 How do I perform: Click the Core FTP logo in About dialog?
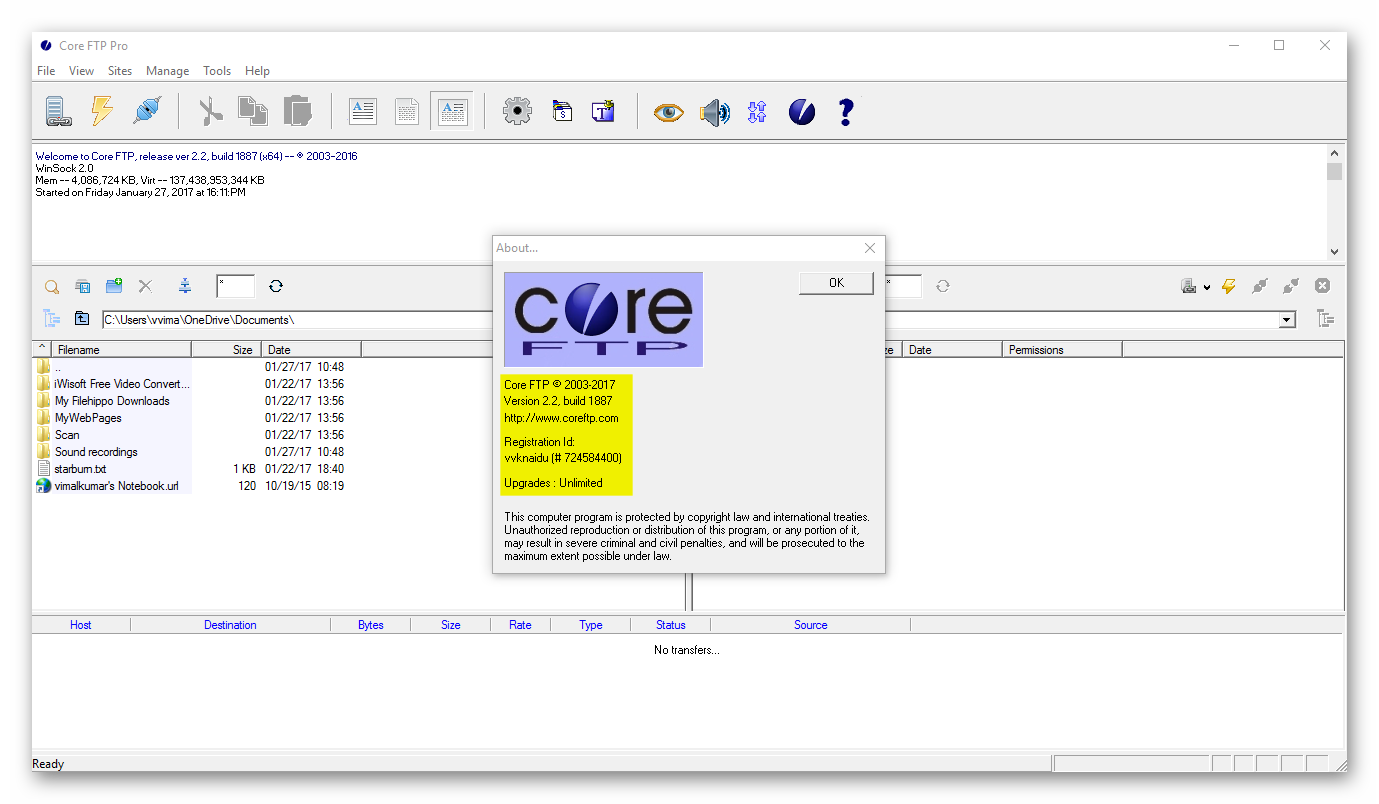click(603, 319)
